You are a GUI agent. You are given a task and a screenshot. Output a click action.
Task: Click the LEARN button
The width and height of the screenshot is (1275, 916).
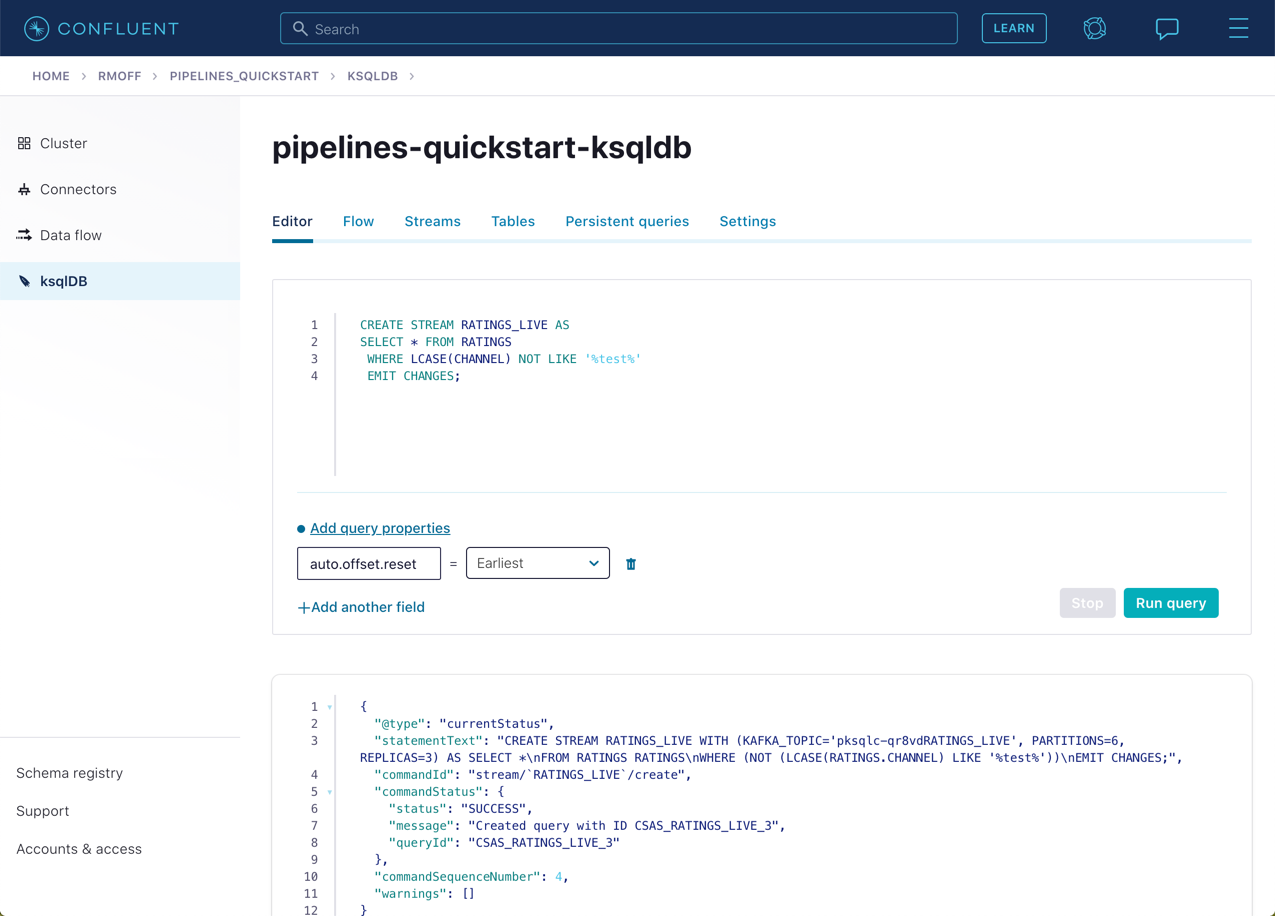point(1014,28)
